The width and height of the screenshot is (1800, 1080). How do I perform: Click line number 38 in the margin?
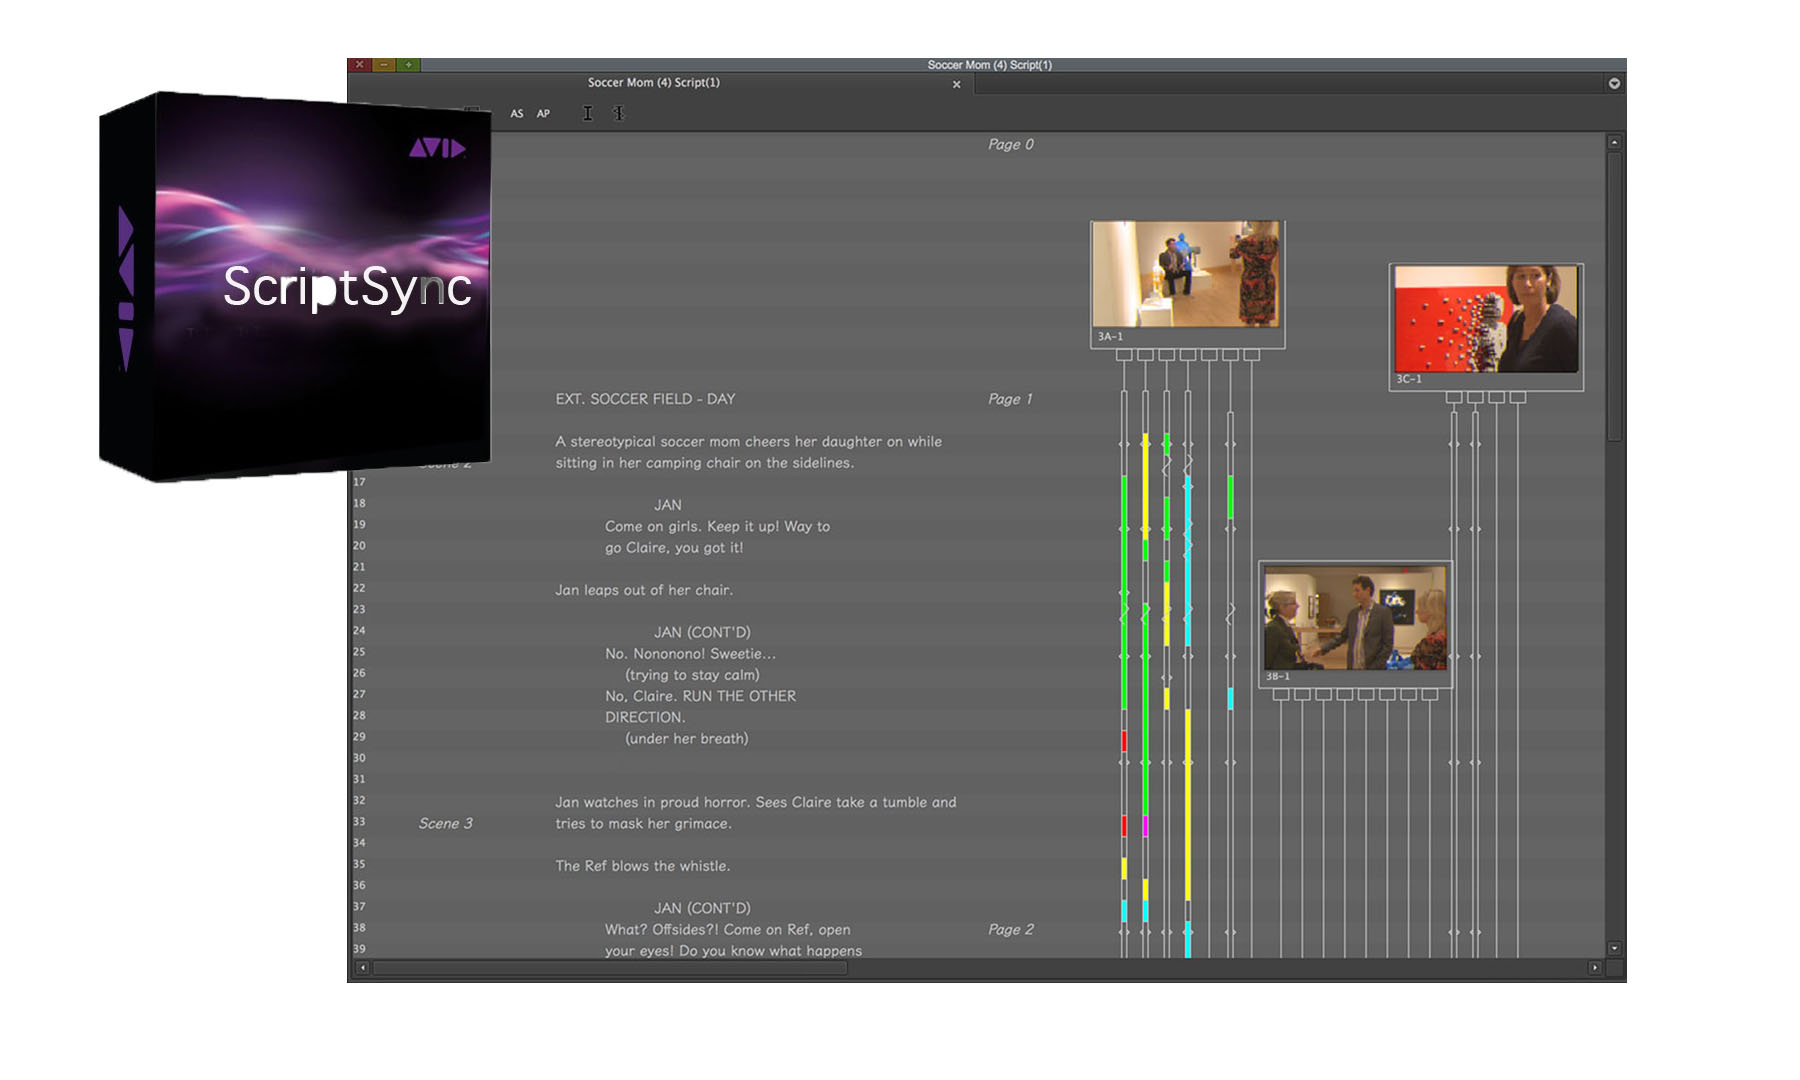(x=359, y=928)
